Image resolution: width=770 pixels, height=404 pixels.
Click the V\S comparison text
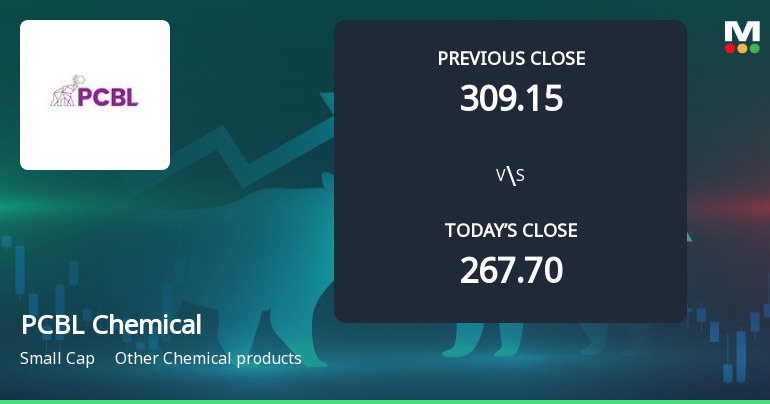[511, 176]
